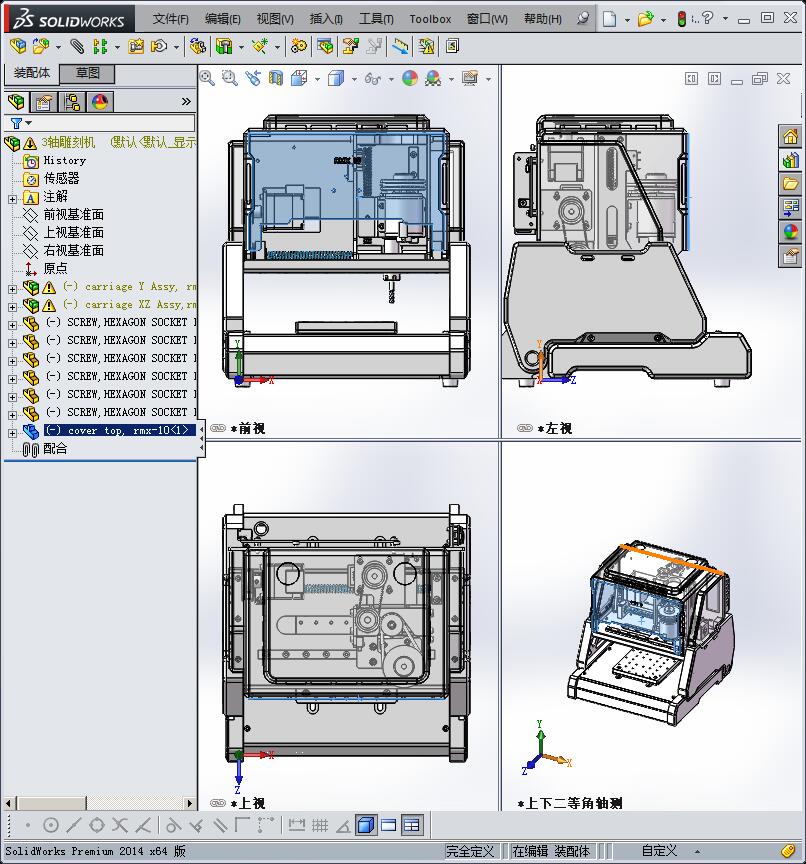This screenshot has width=806, height=864.
Task: Click the Zoom to Area icon
Action: (230, 78)
